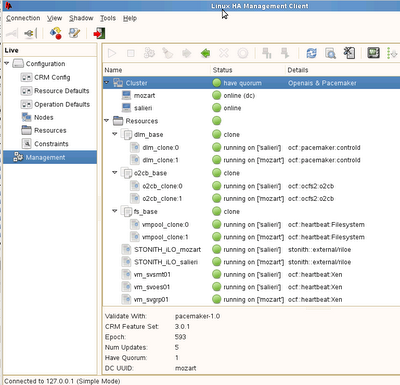Image resolution: width=400 pixels, height=385 pixels.
Task: Click the 'pacemaker-1.0' Validate With value
Action: 197,316
